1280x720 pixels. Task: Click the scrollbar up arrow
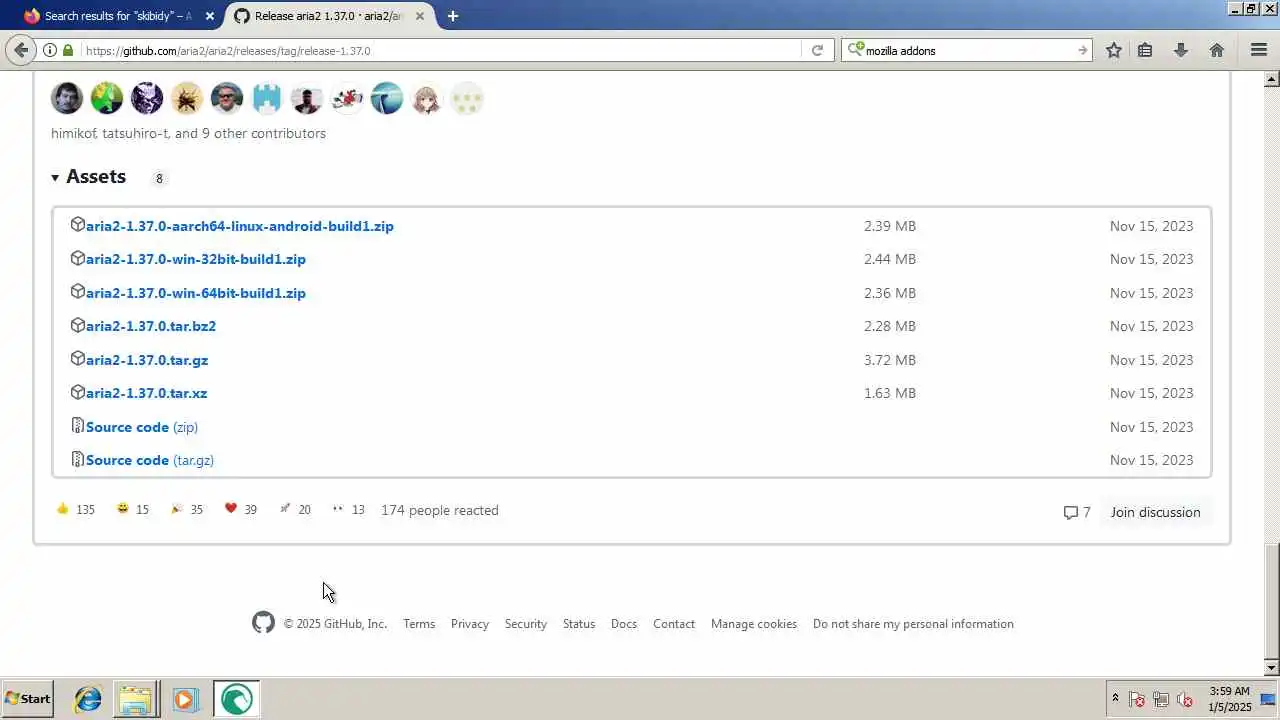[1272, 78]
